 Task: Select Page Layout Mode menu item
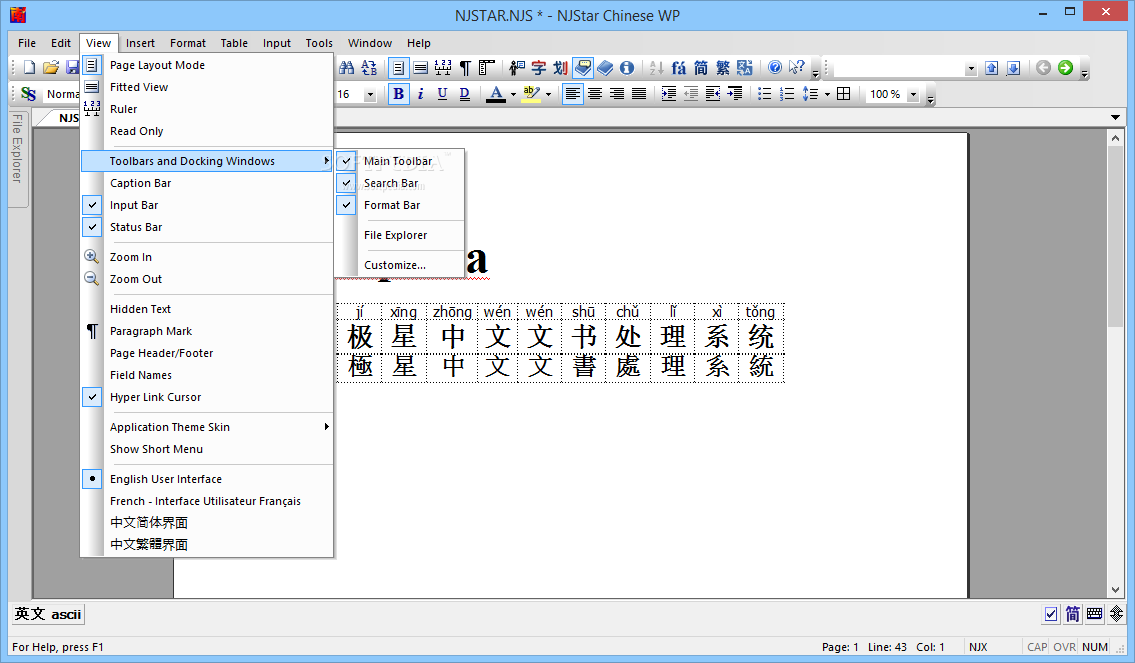(207, 65)
